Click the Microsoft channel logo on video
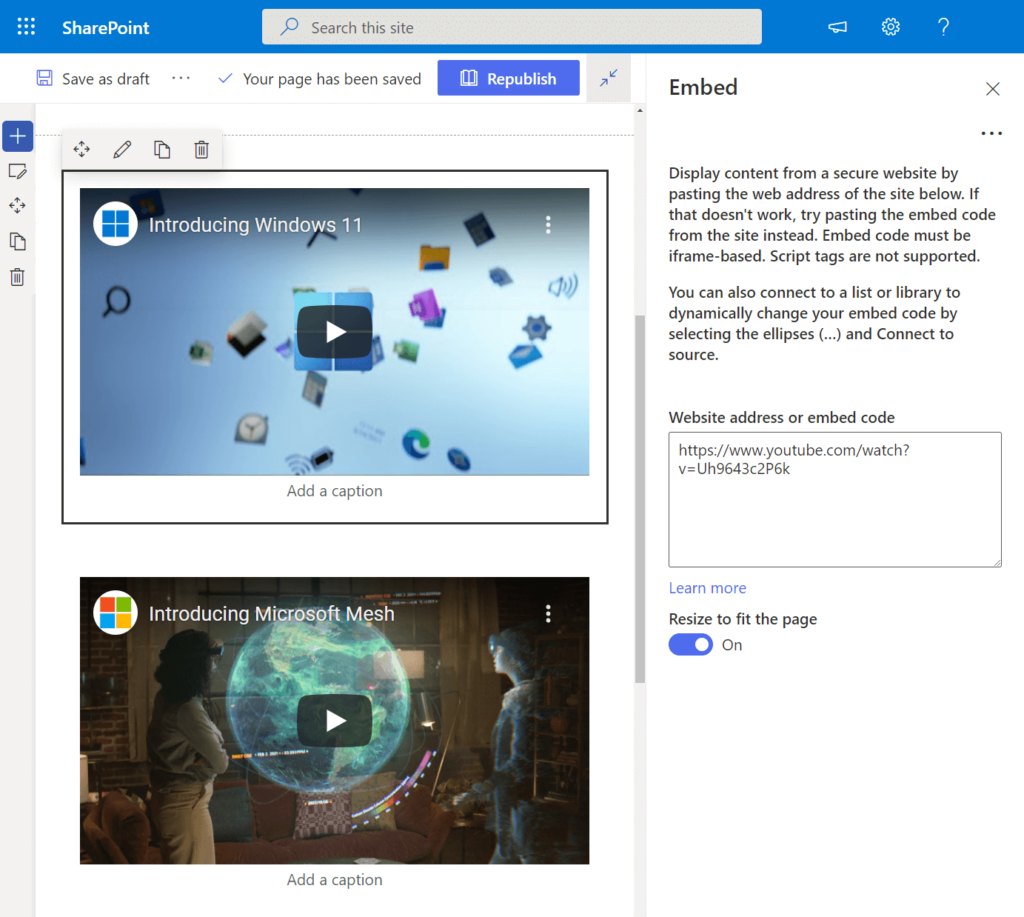This screenshot has height=917, width=1024. (116, 613)
